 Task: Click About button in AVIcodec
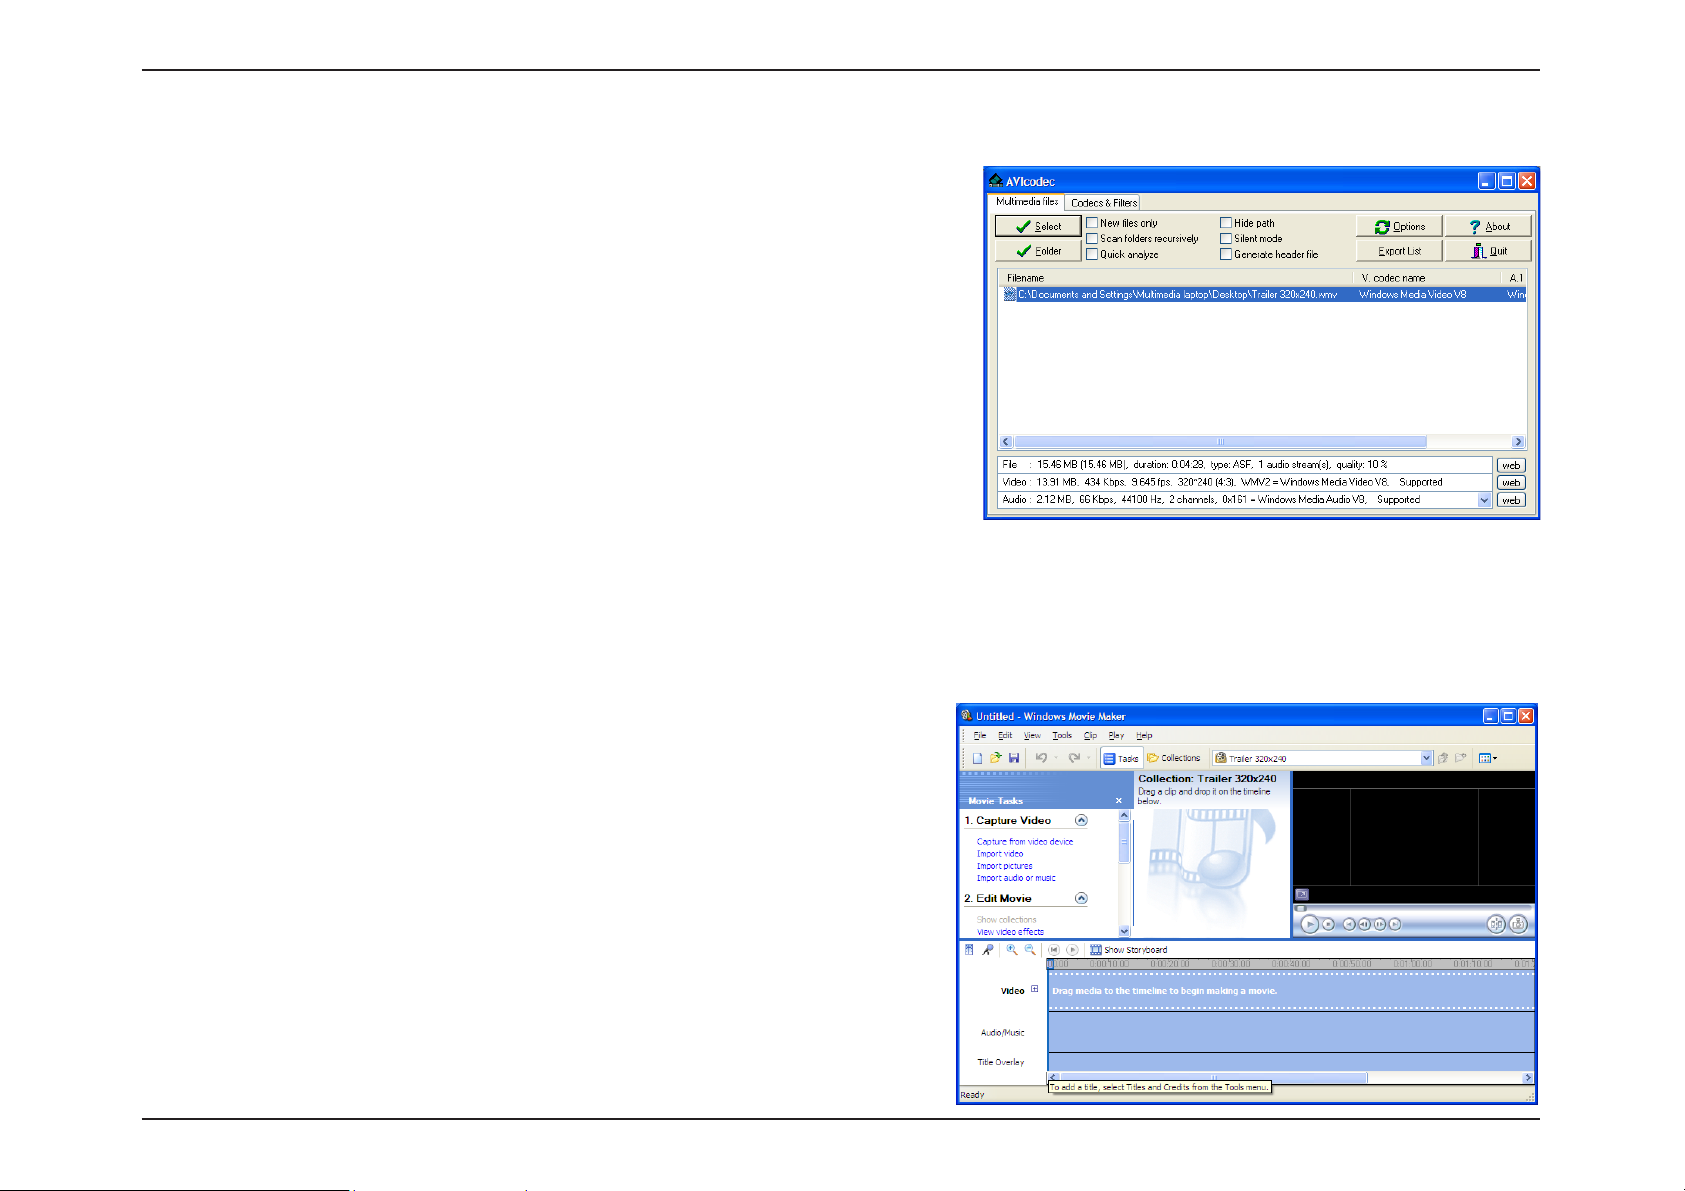click(1488, 227)
